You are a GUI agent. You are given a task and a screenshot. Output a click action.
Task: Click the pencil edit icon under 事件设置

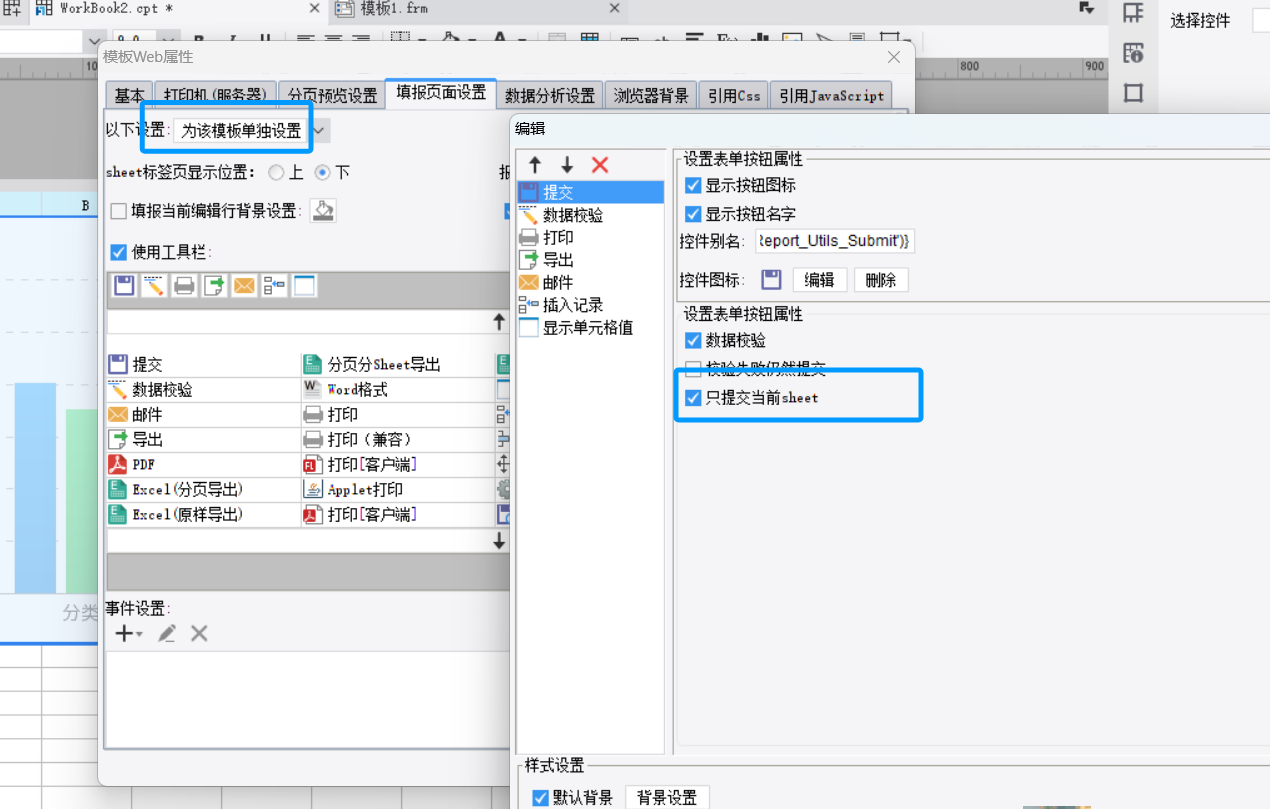click(x=167, y=633)
